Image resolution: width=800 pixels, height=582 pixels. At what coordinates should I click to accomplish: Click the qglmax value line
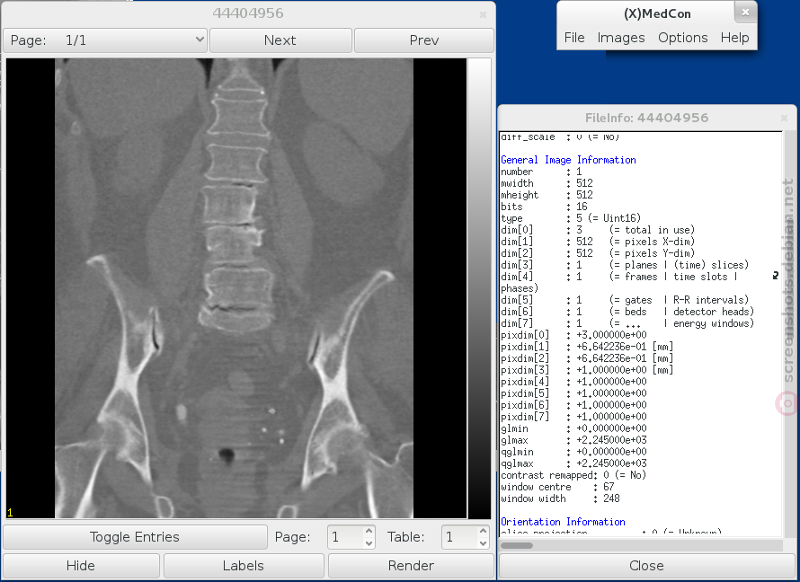pos(574,464)
